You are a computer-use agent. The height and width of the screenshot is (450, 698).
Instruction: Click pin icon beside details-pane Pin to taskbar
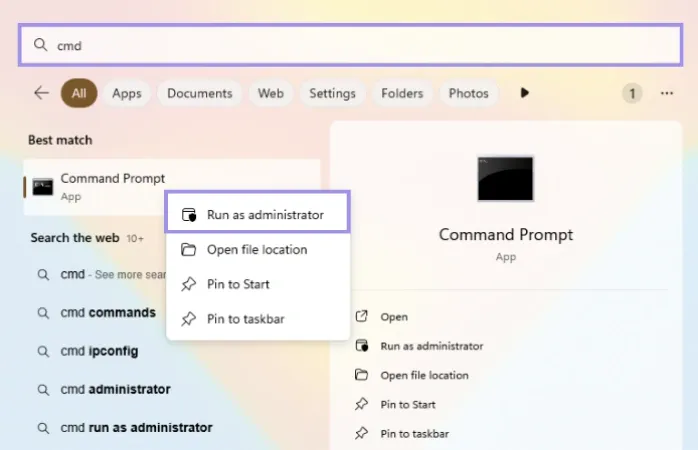(x=361, y=433)
